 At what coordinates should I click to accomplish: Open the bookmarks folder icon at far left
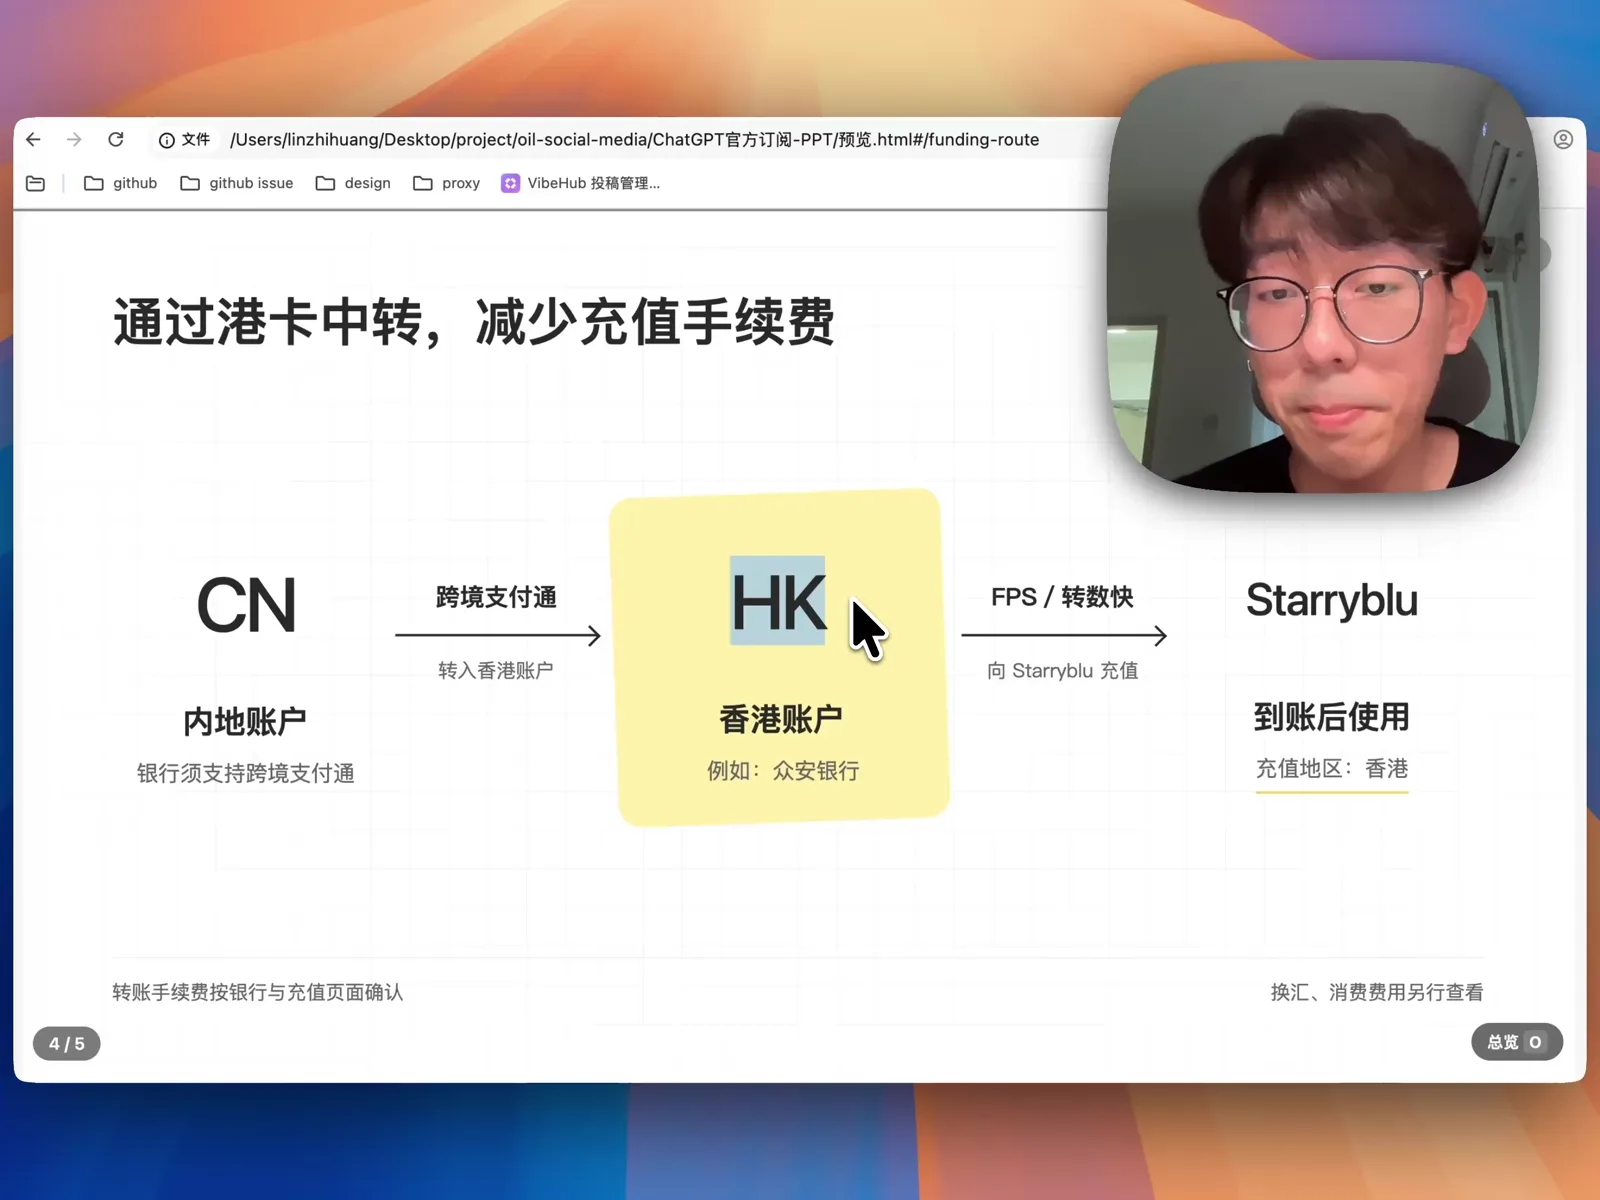(35, 183)
